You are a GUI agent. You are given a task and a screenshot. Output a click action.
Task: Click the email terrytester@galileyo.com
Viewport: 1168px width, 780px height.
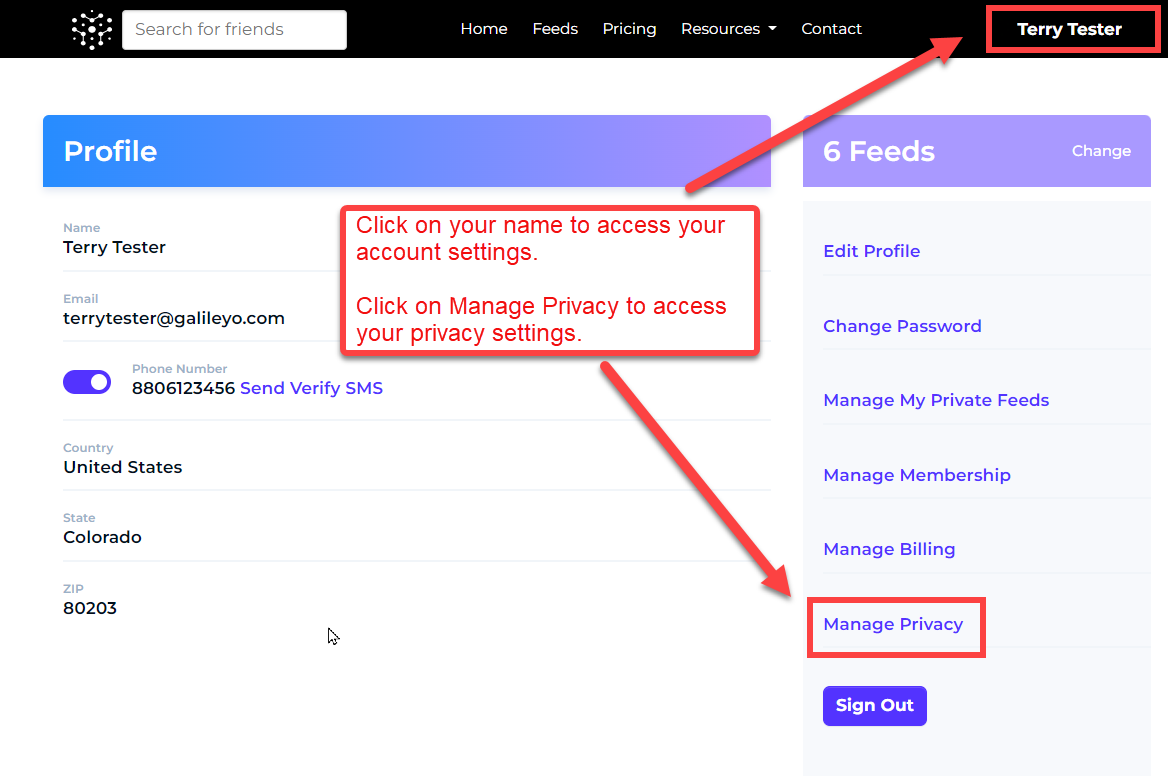tap(174, 318)
